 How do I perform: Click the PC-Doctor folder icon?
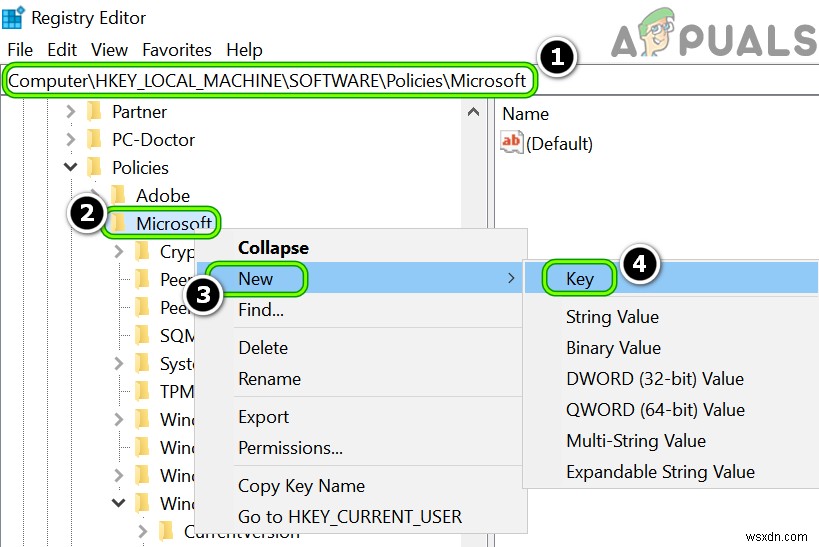tap(95, 139)
